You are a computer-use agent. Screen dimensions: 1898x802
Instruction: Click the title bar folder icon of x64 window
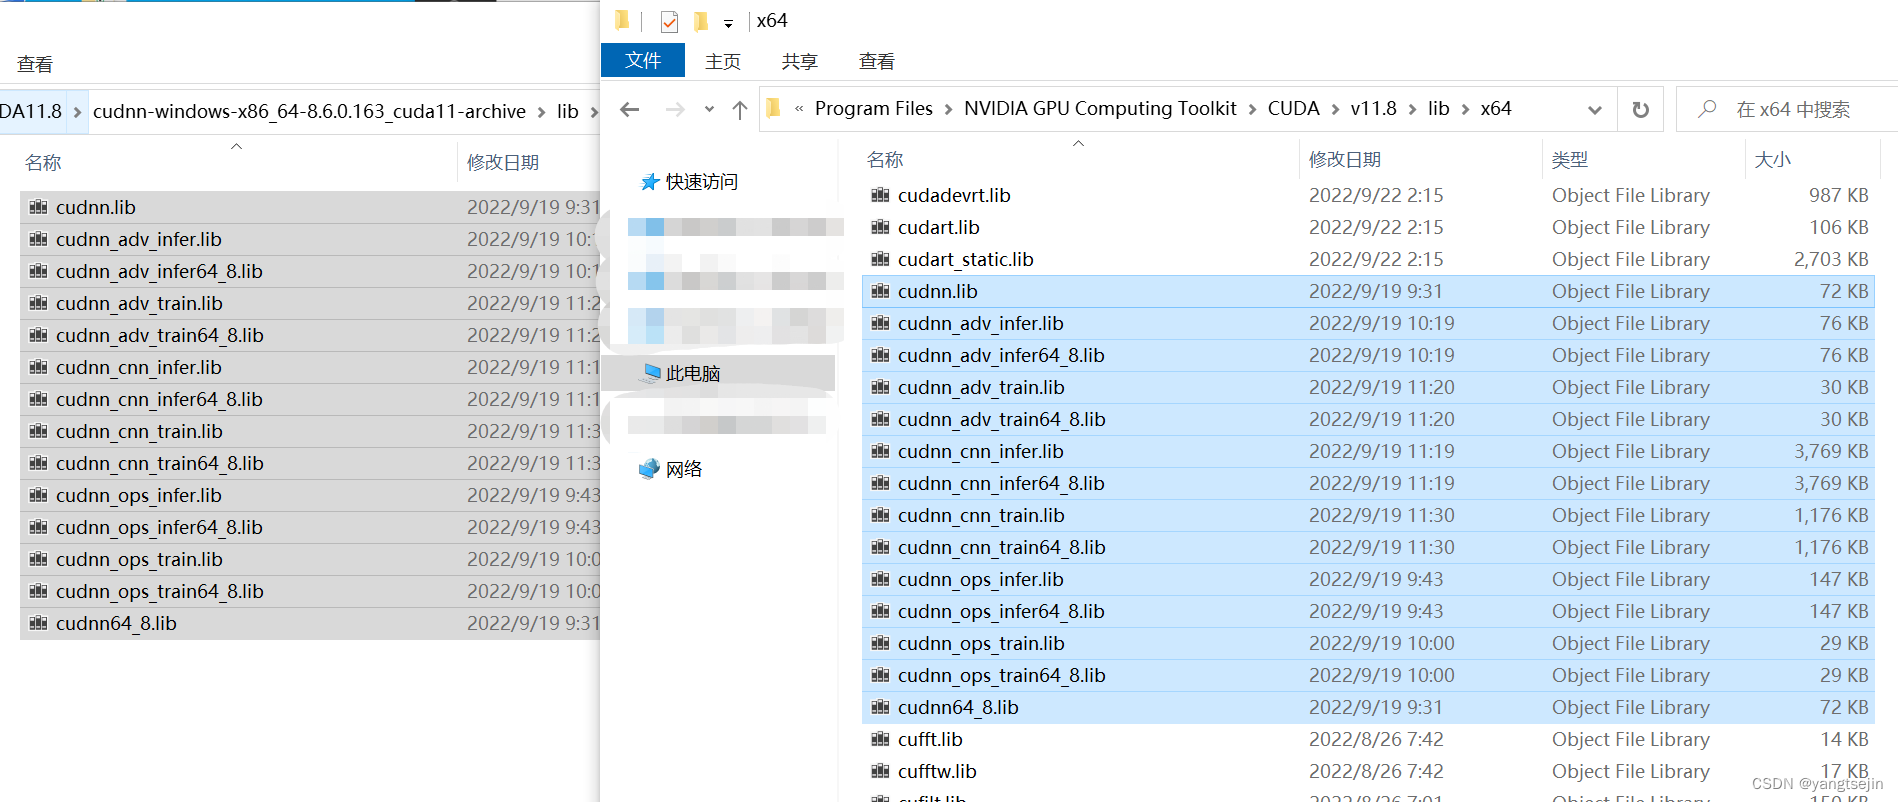point(622,20)
